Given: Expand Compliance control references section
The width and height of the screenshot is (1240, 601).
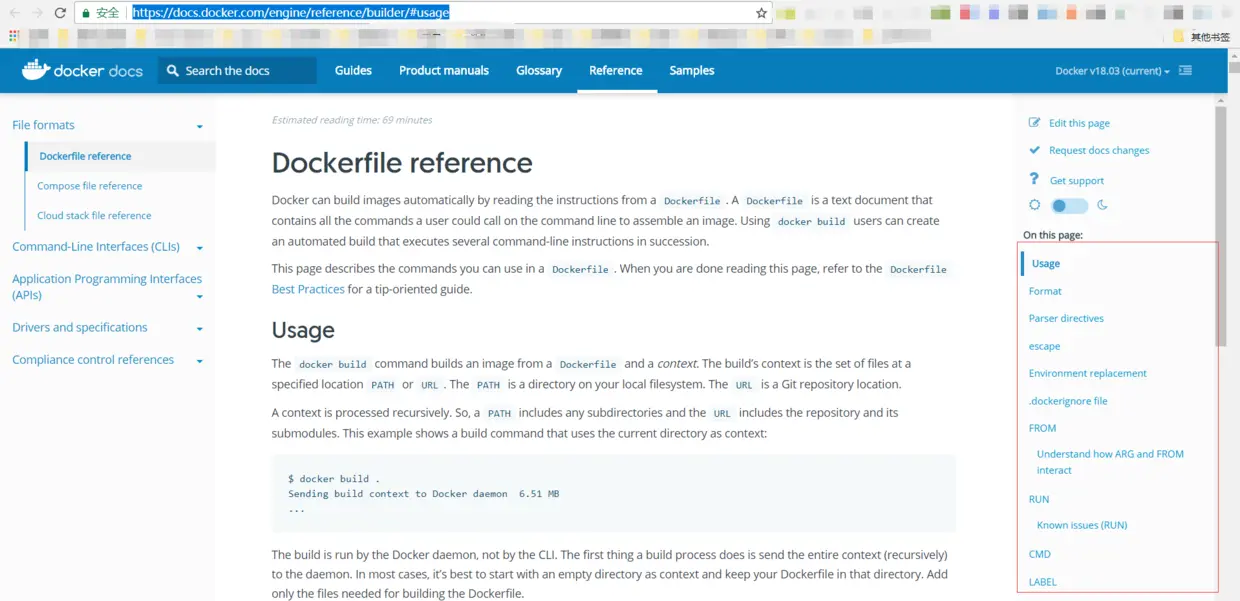Looking at the screenshot, I should click(200, 361).
